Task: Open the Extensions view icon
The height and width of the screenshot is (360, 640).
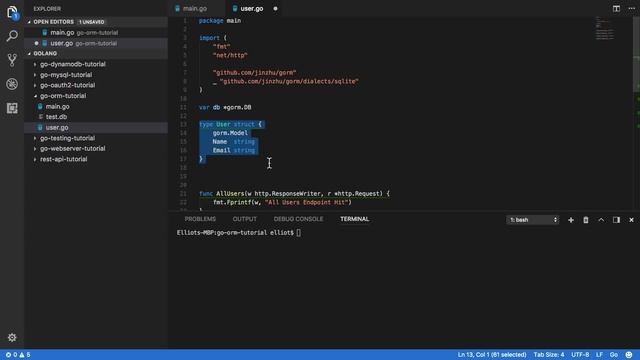Action: pos(12,108)
